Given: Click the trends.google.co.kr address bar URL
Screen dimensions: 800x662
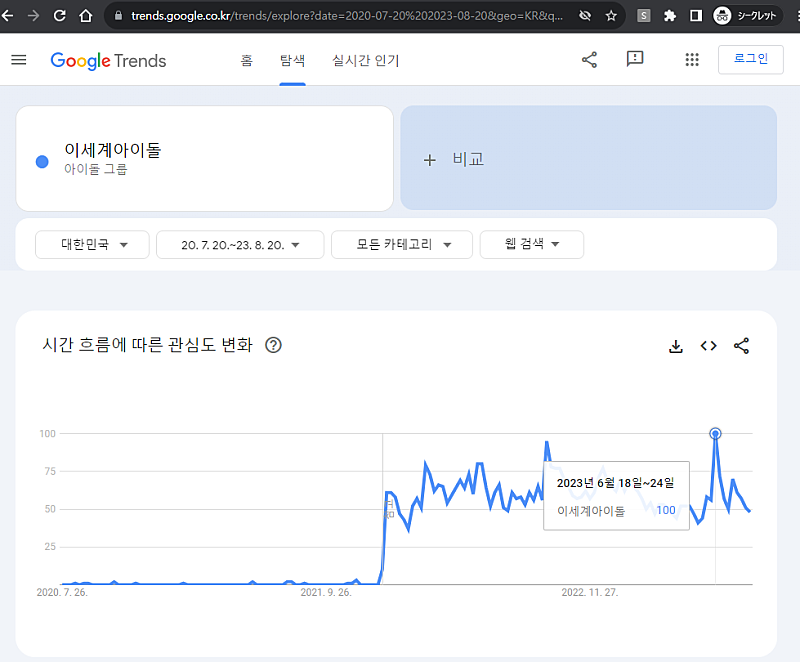Looking at the screenshot, I should 347,16.
